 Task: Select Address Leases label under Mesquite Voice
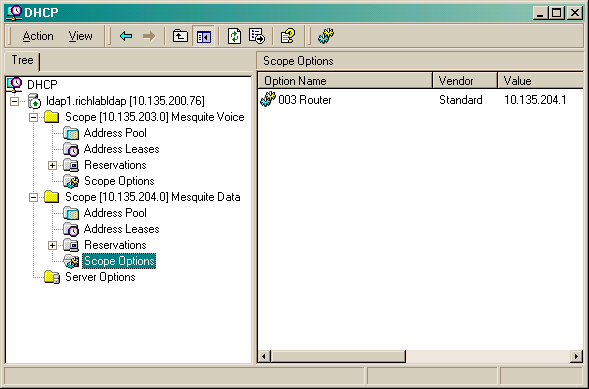coord(121,149)
